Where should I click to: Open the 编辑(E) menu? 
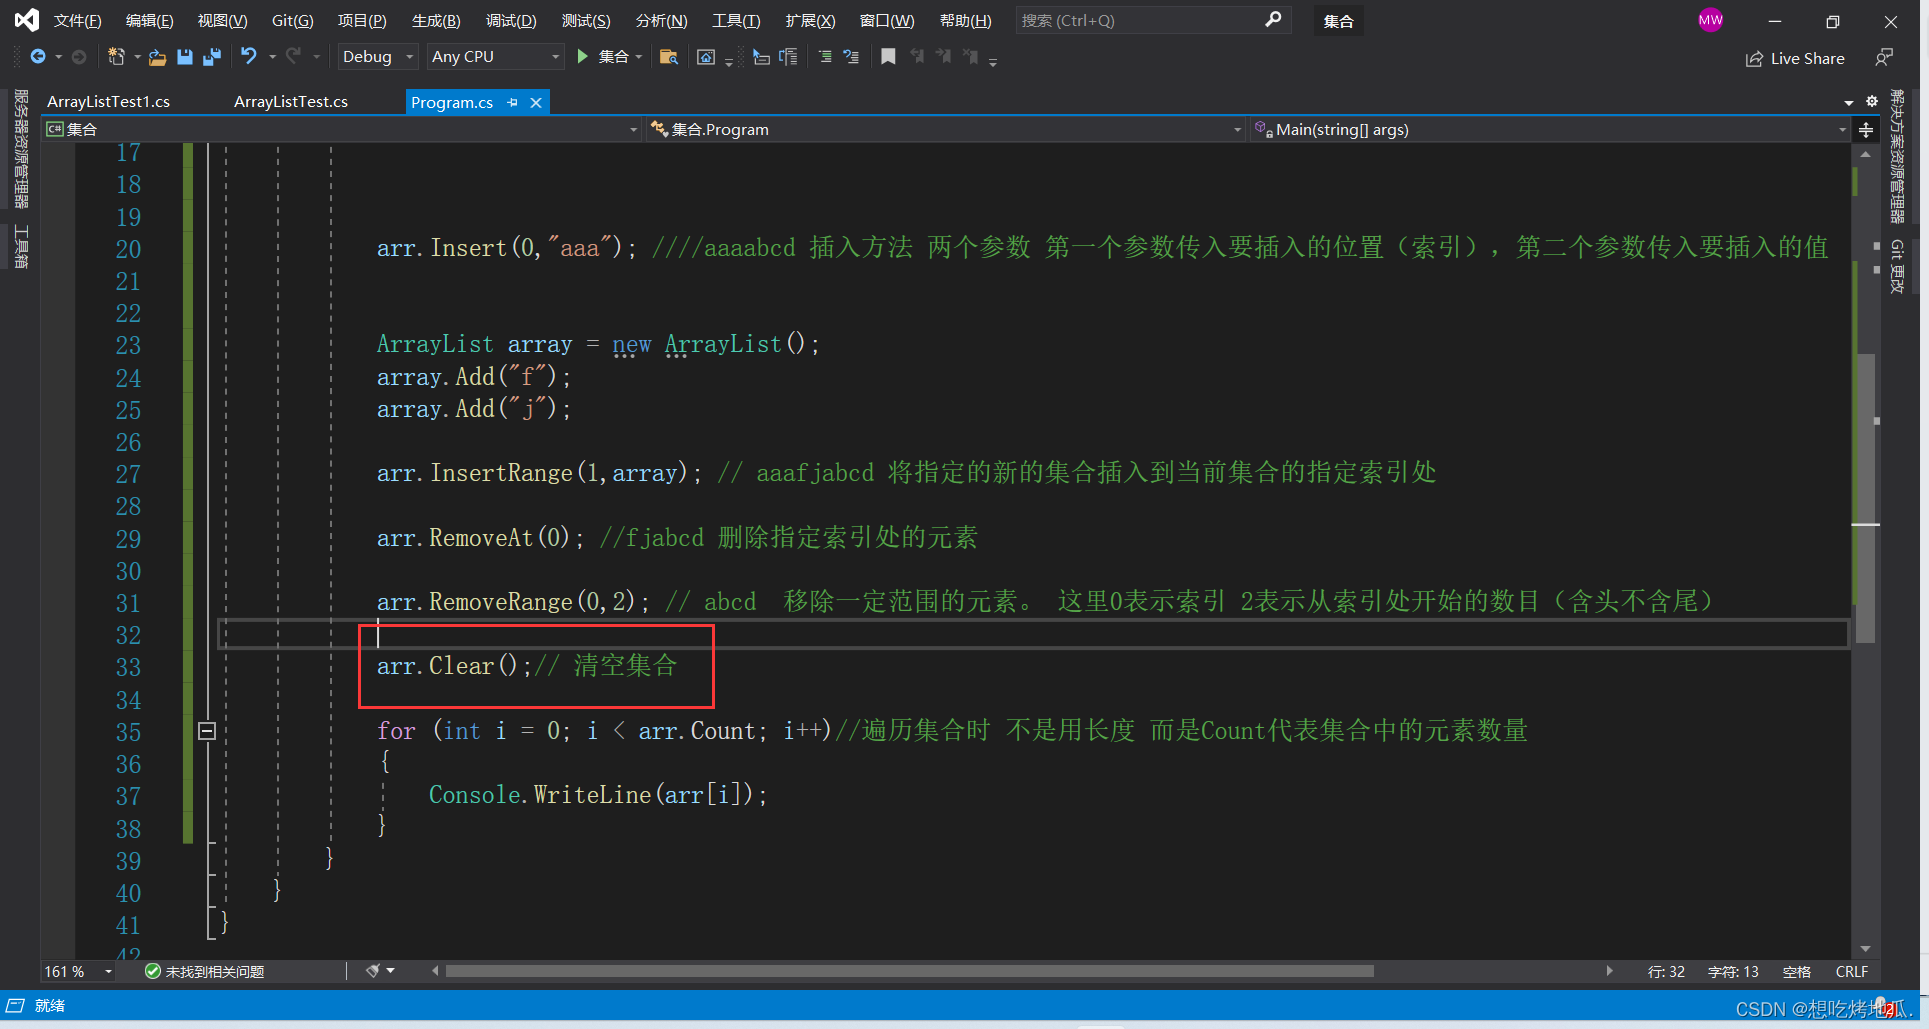(x=150, y=21)
